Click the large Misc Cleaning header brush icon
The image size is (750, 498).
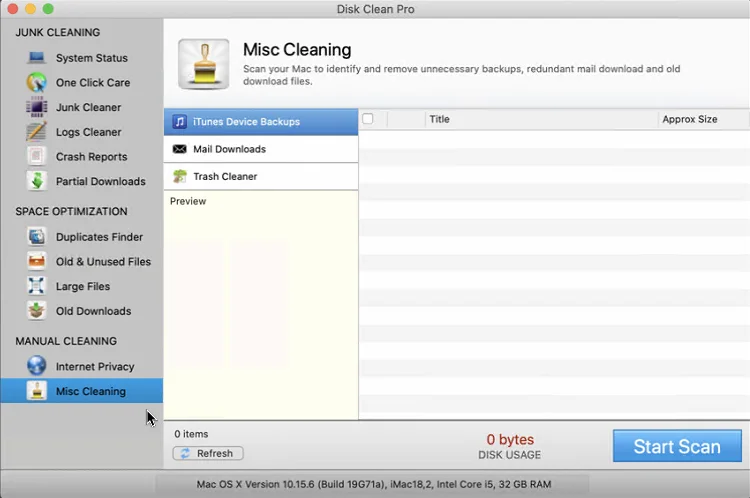[203, 64]
